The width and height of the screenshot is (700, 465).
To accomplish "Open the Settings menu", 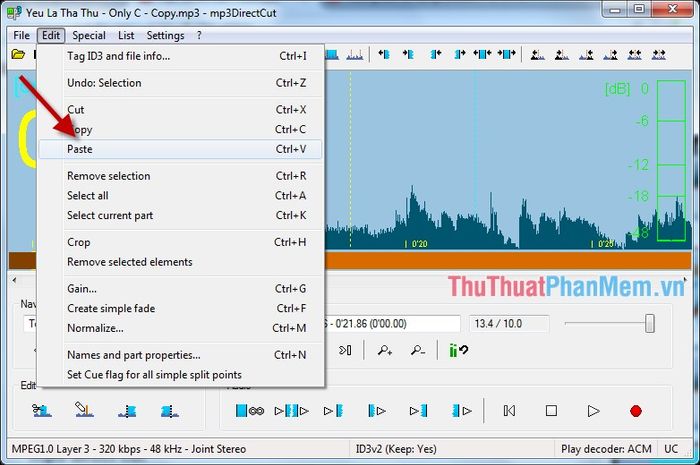I will point(165,35).
